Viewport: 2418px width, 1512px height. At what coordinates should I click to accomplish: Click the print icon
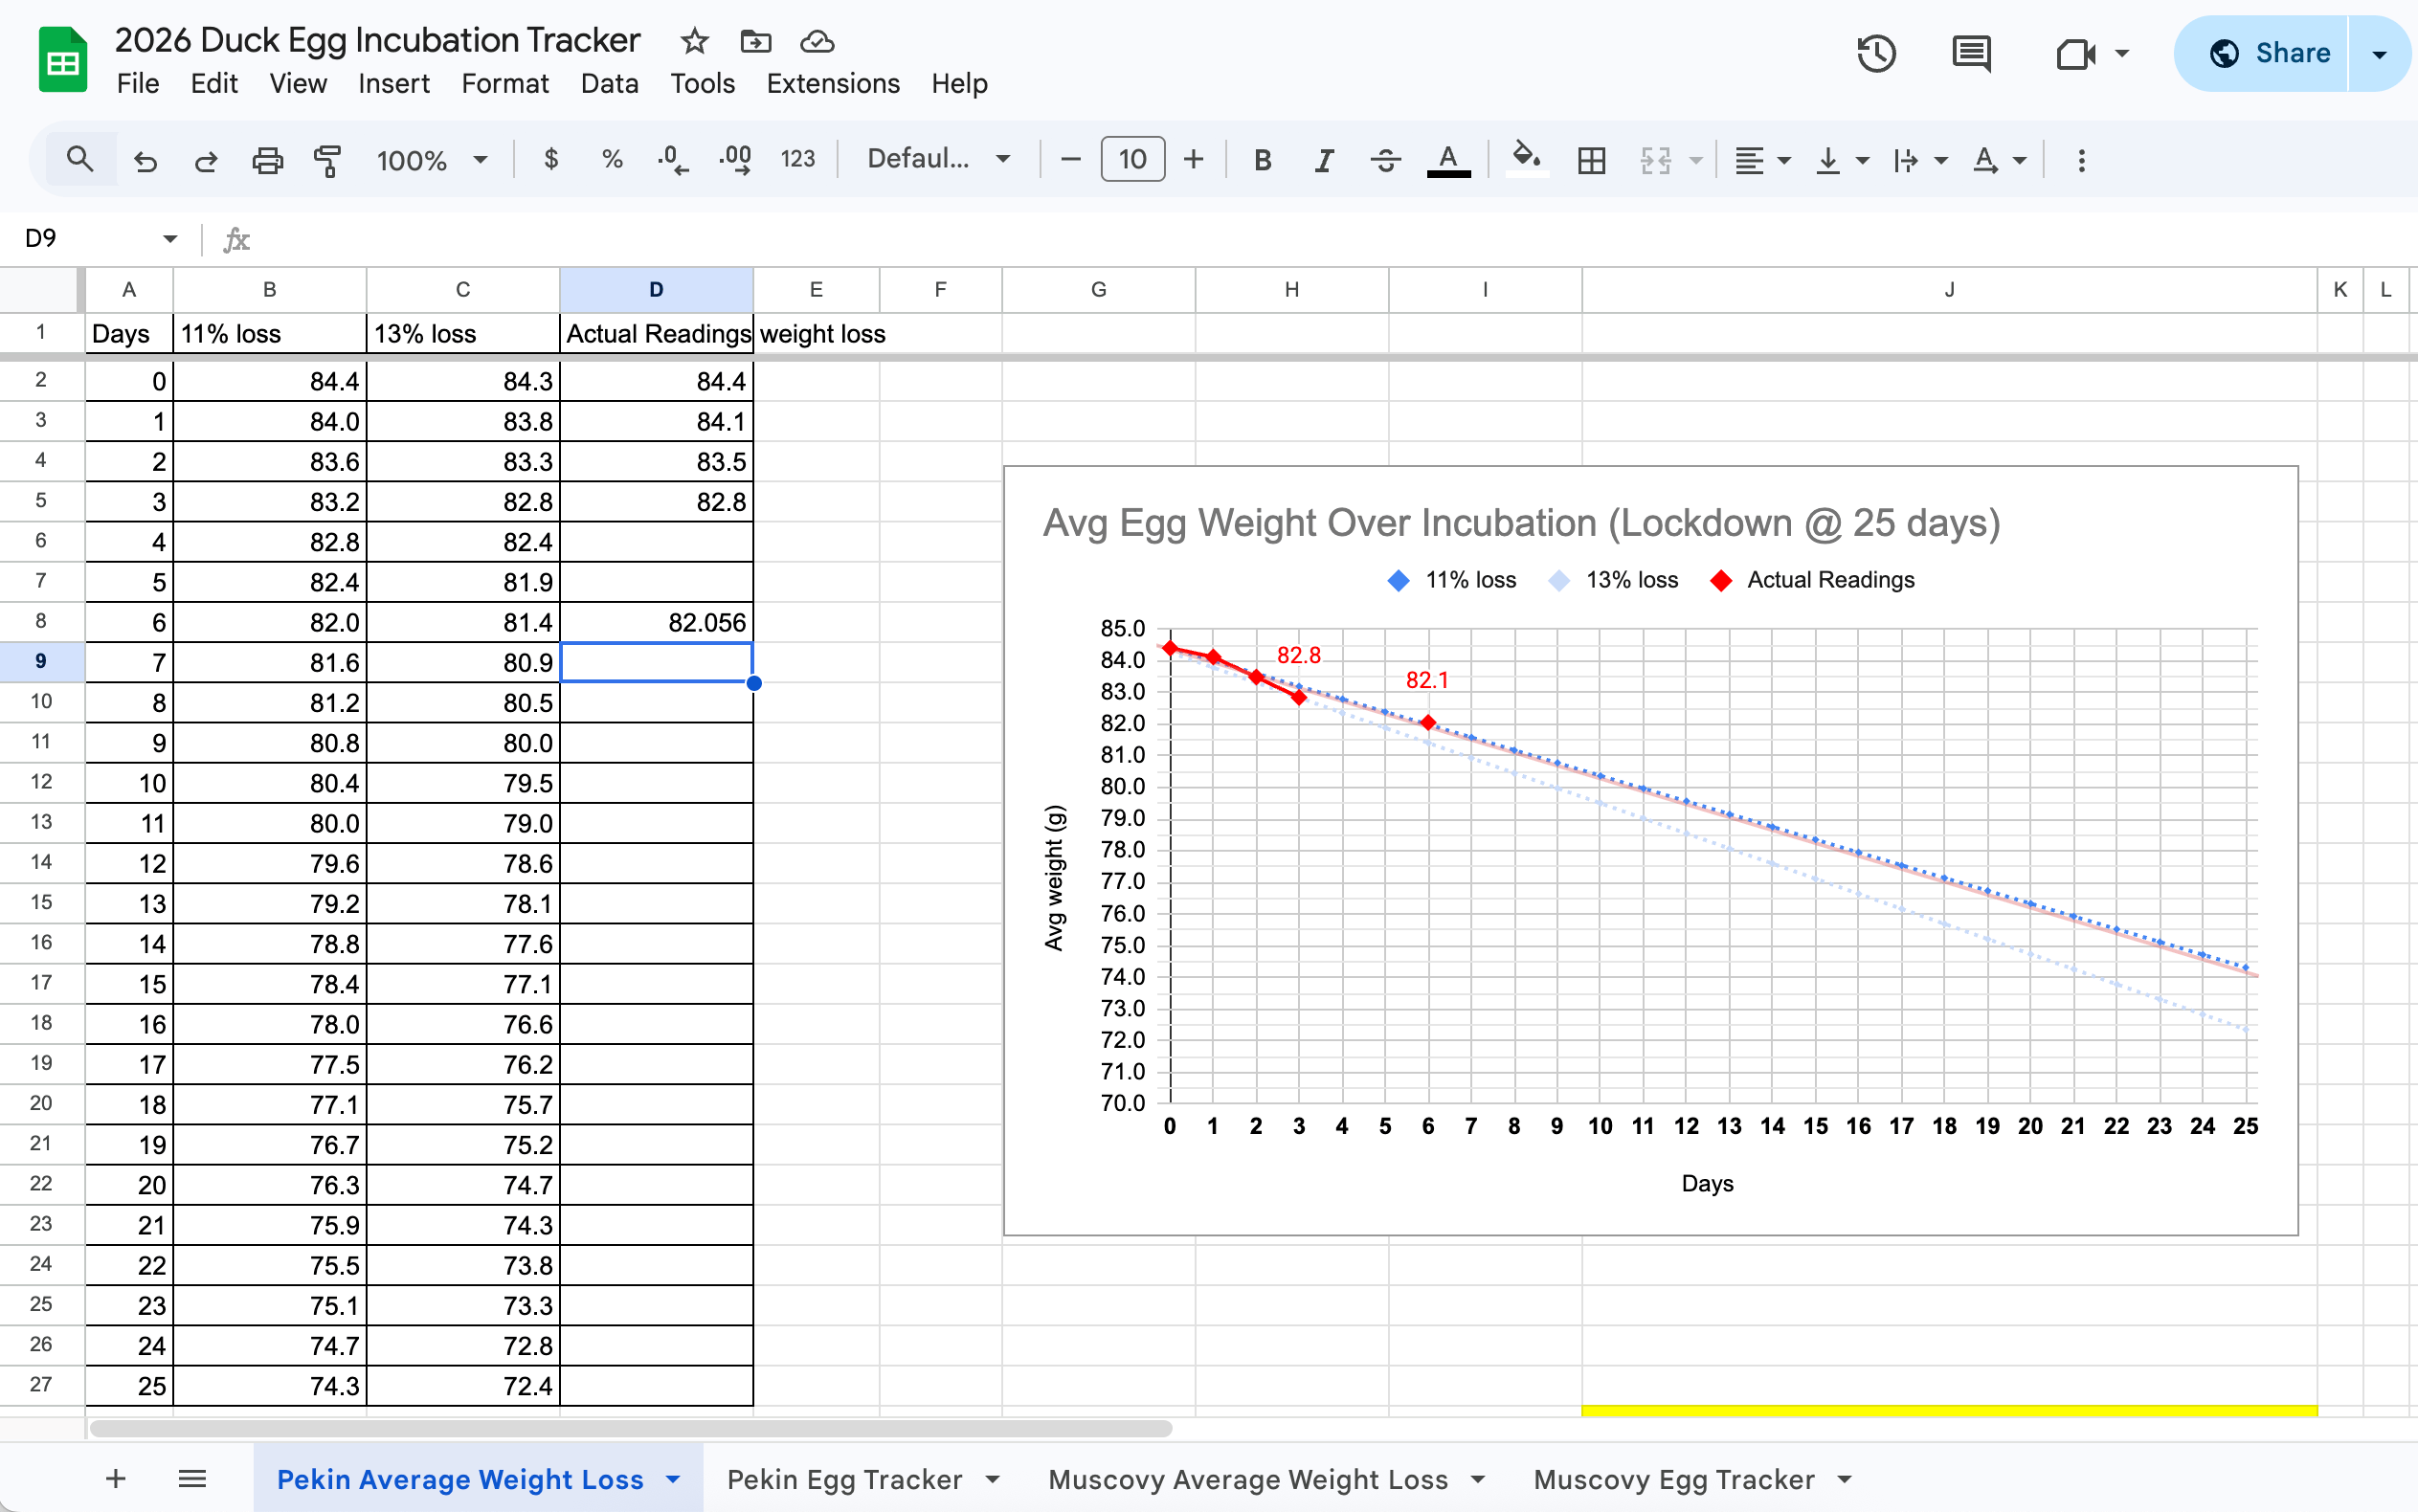[x=267, y=160]
